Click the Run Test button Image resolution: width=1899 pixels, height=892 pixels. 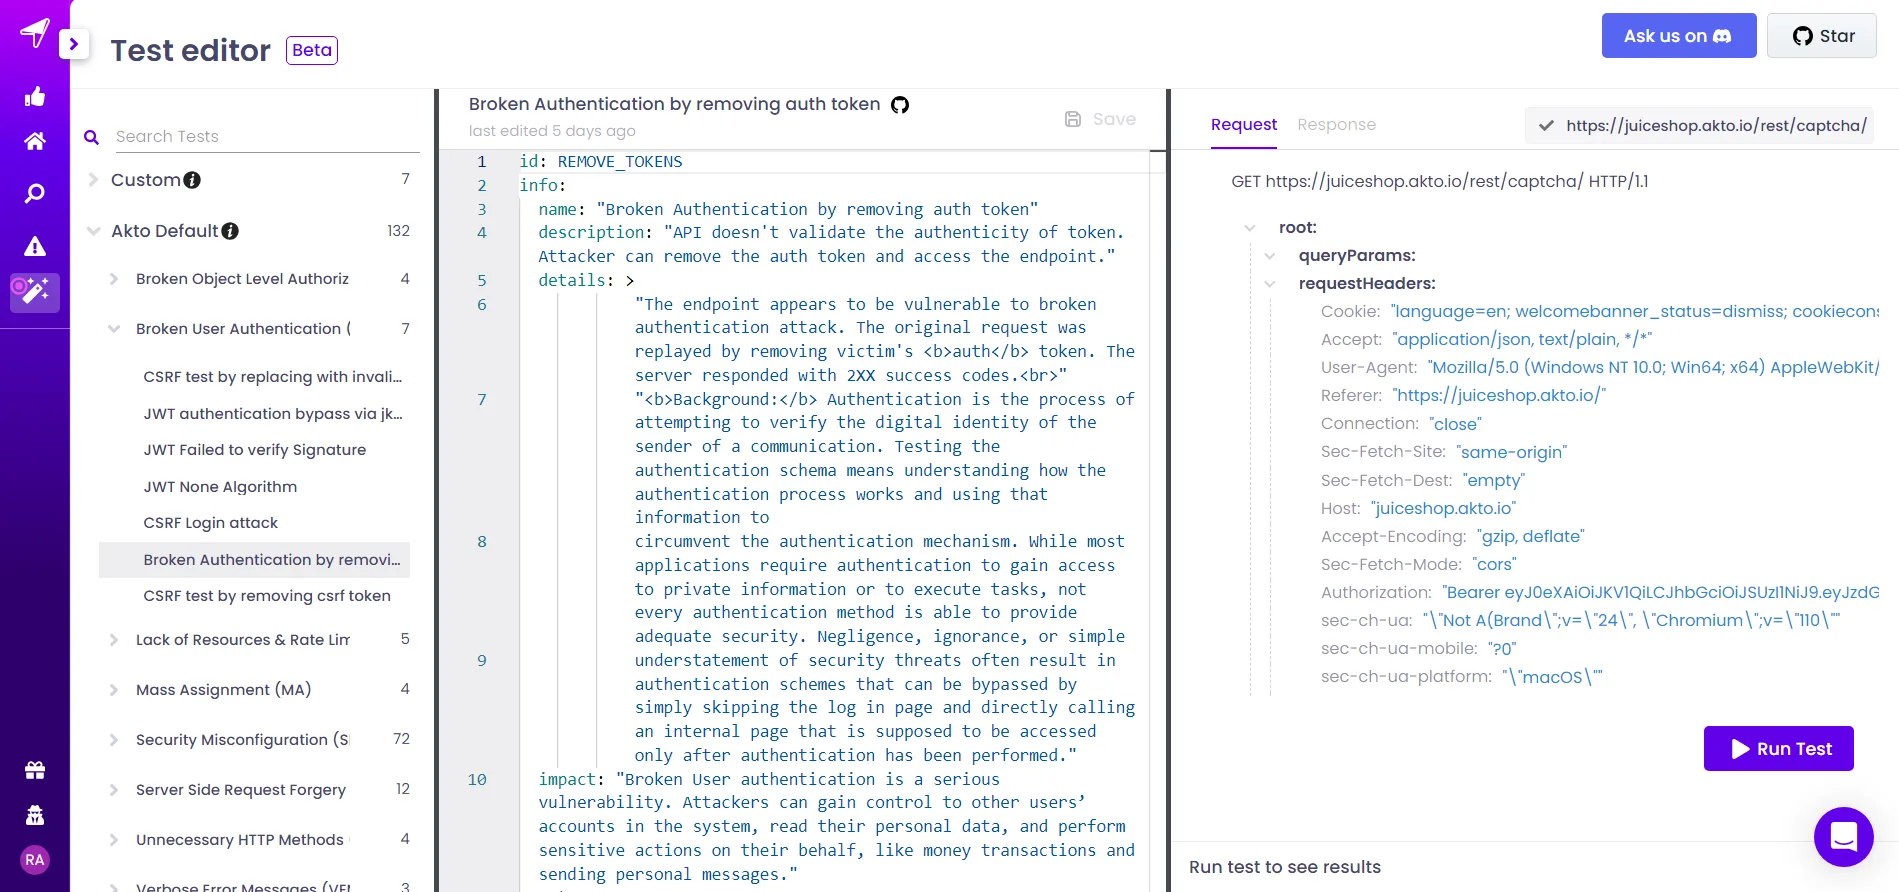coord(1779,749)
